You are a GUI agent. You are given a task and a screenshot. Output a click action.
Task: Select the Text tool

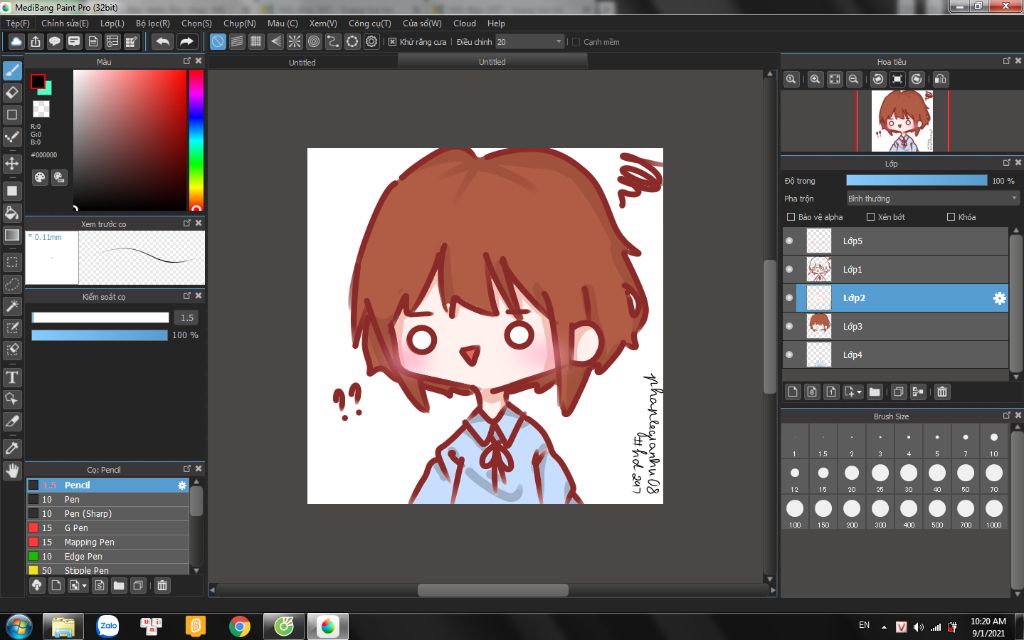pyautogui.click(x=12, y=377)
